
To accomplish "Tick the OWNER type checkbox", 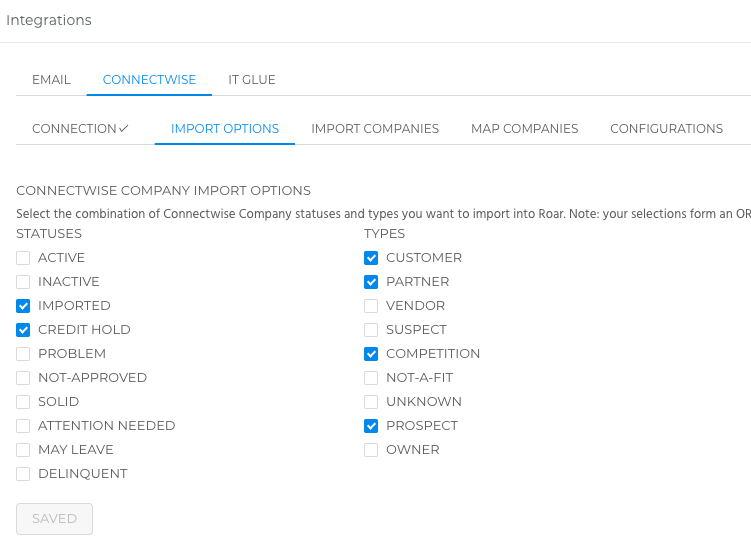I will click(x=371, y=449).
